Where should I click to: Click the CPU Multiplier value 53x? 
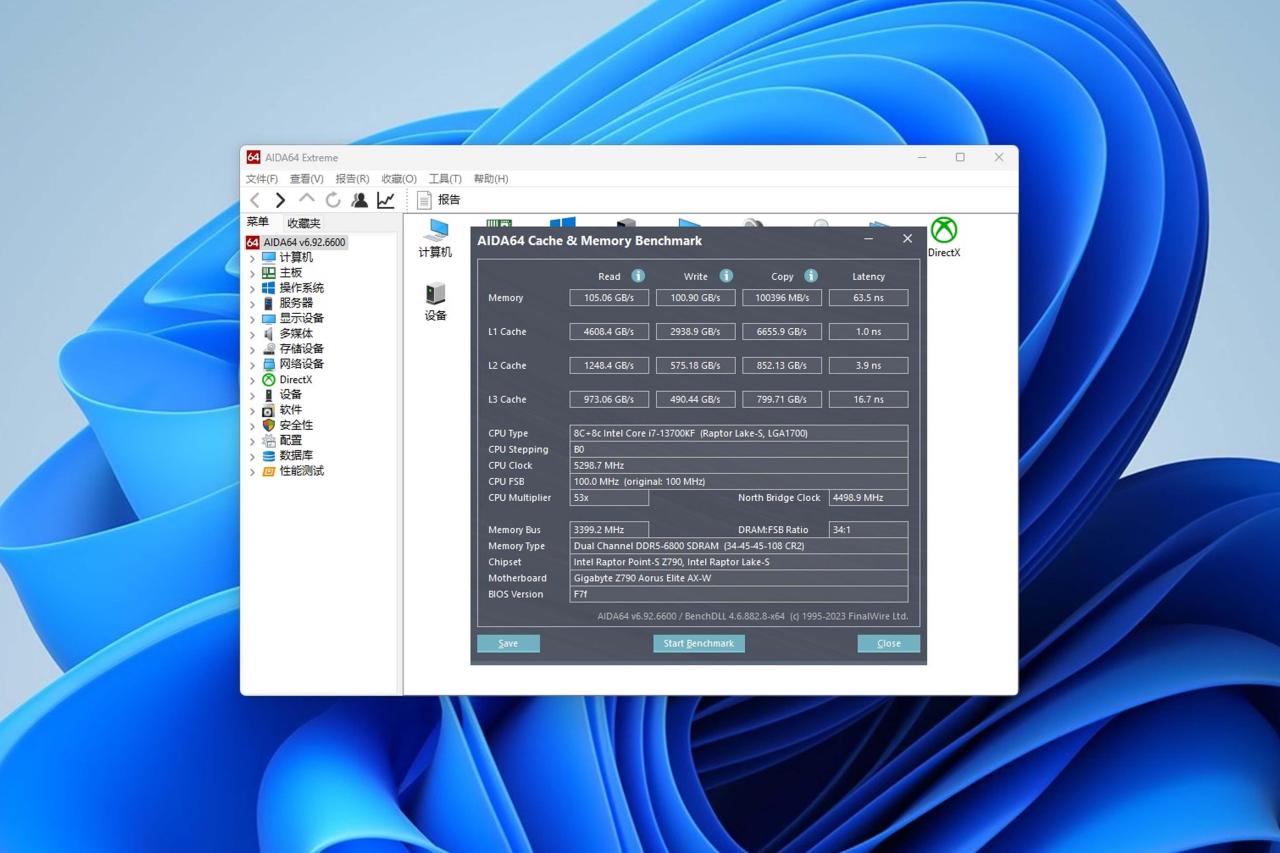(x=609, y=497)
